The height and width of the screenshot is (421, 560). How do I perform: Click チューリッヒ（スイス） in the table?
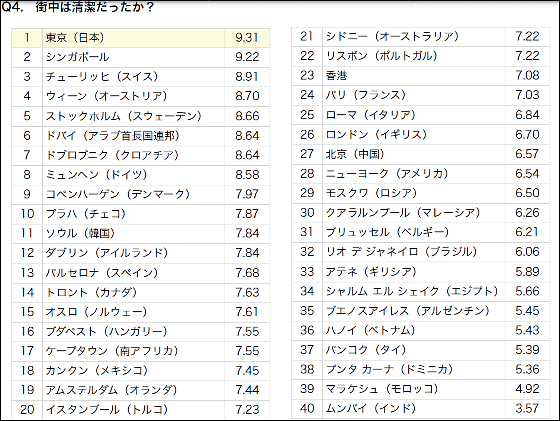tap(102, 77)
